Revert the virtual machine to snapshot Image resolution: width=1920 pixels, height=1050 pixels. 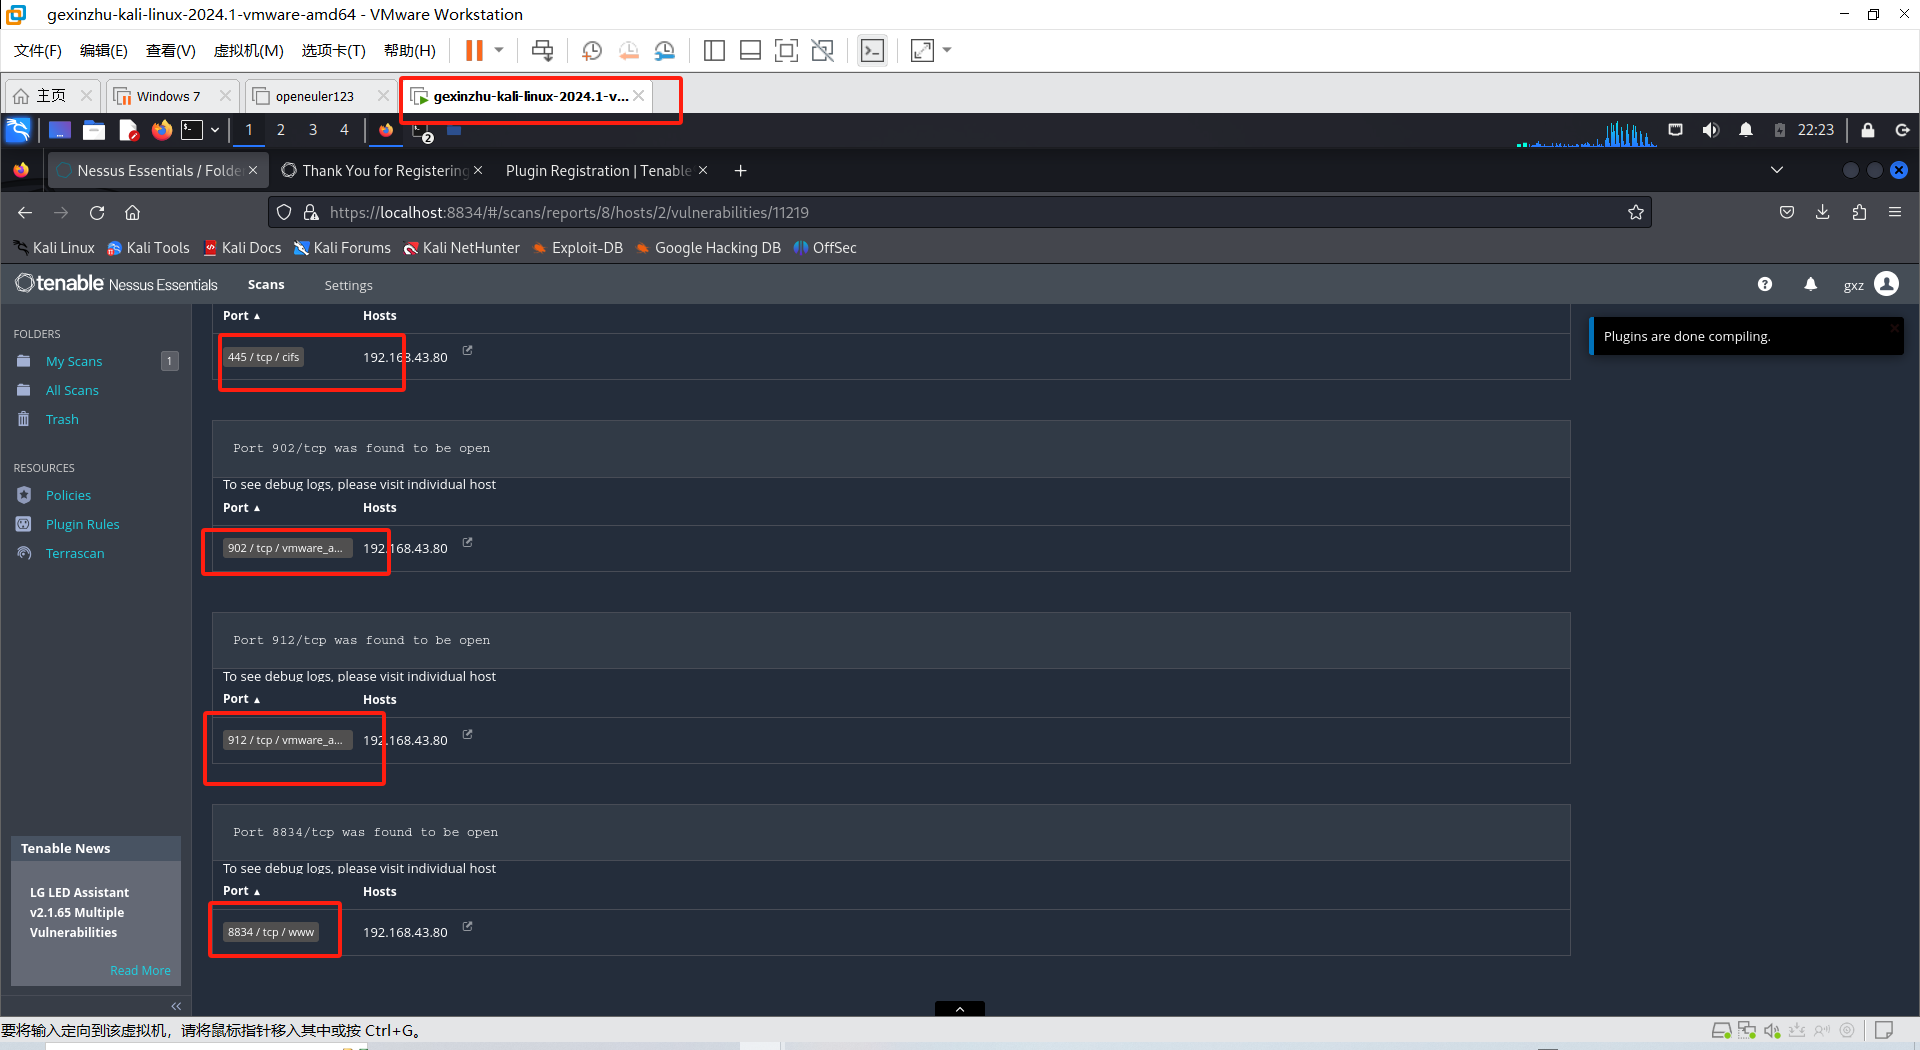click(629, 51)
